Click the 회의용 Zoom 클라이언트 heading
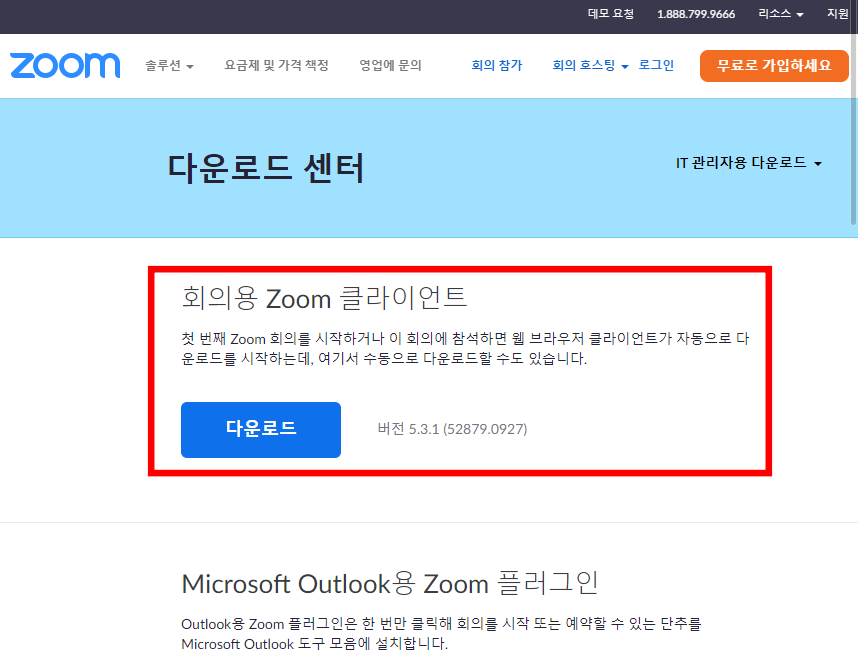 point(324,298)
